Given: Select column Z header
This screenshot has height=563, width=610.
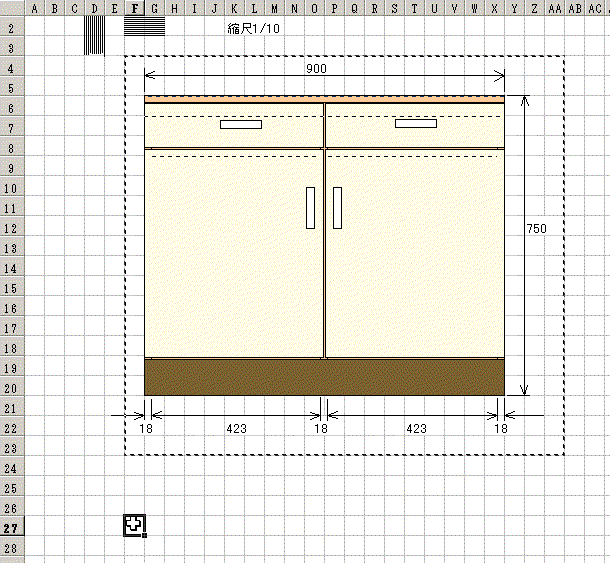Looking at the screenshot, I should click(x=535, y=8).
